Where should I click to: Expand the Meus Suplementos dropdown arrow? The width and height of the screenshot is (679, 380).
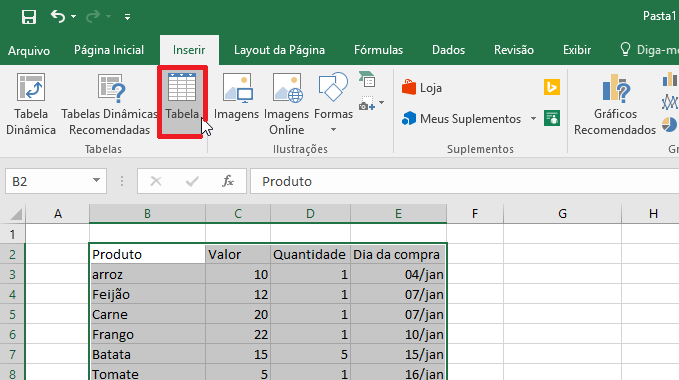click(534, 119)
